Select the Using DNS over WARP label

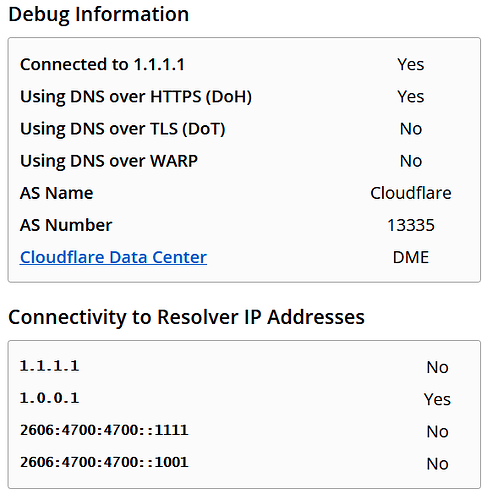tap(109, 161)
